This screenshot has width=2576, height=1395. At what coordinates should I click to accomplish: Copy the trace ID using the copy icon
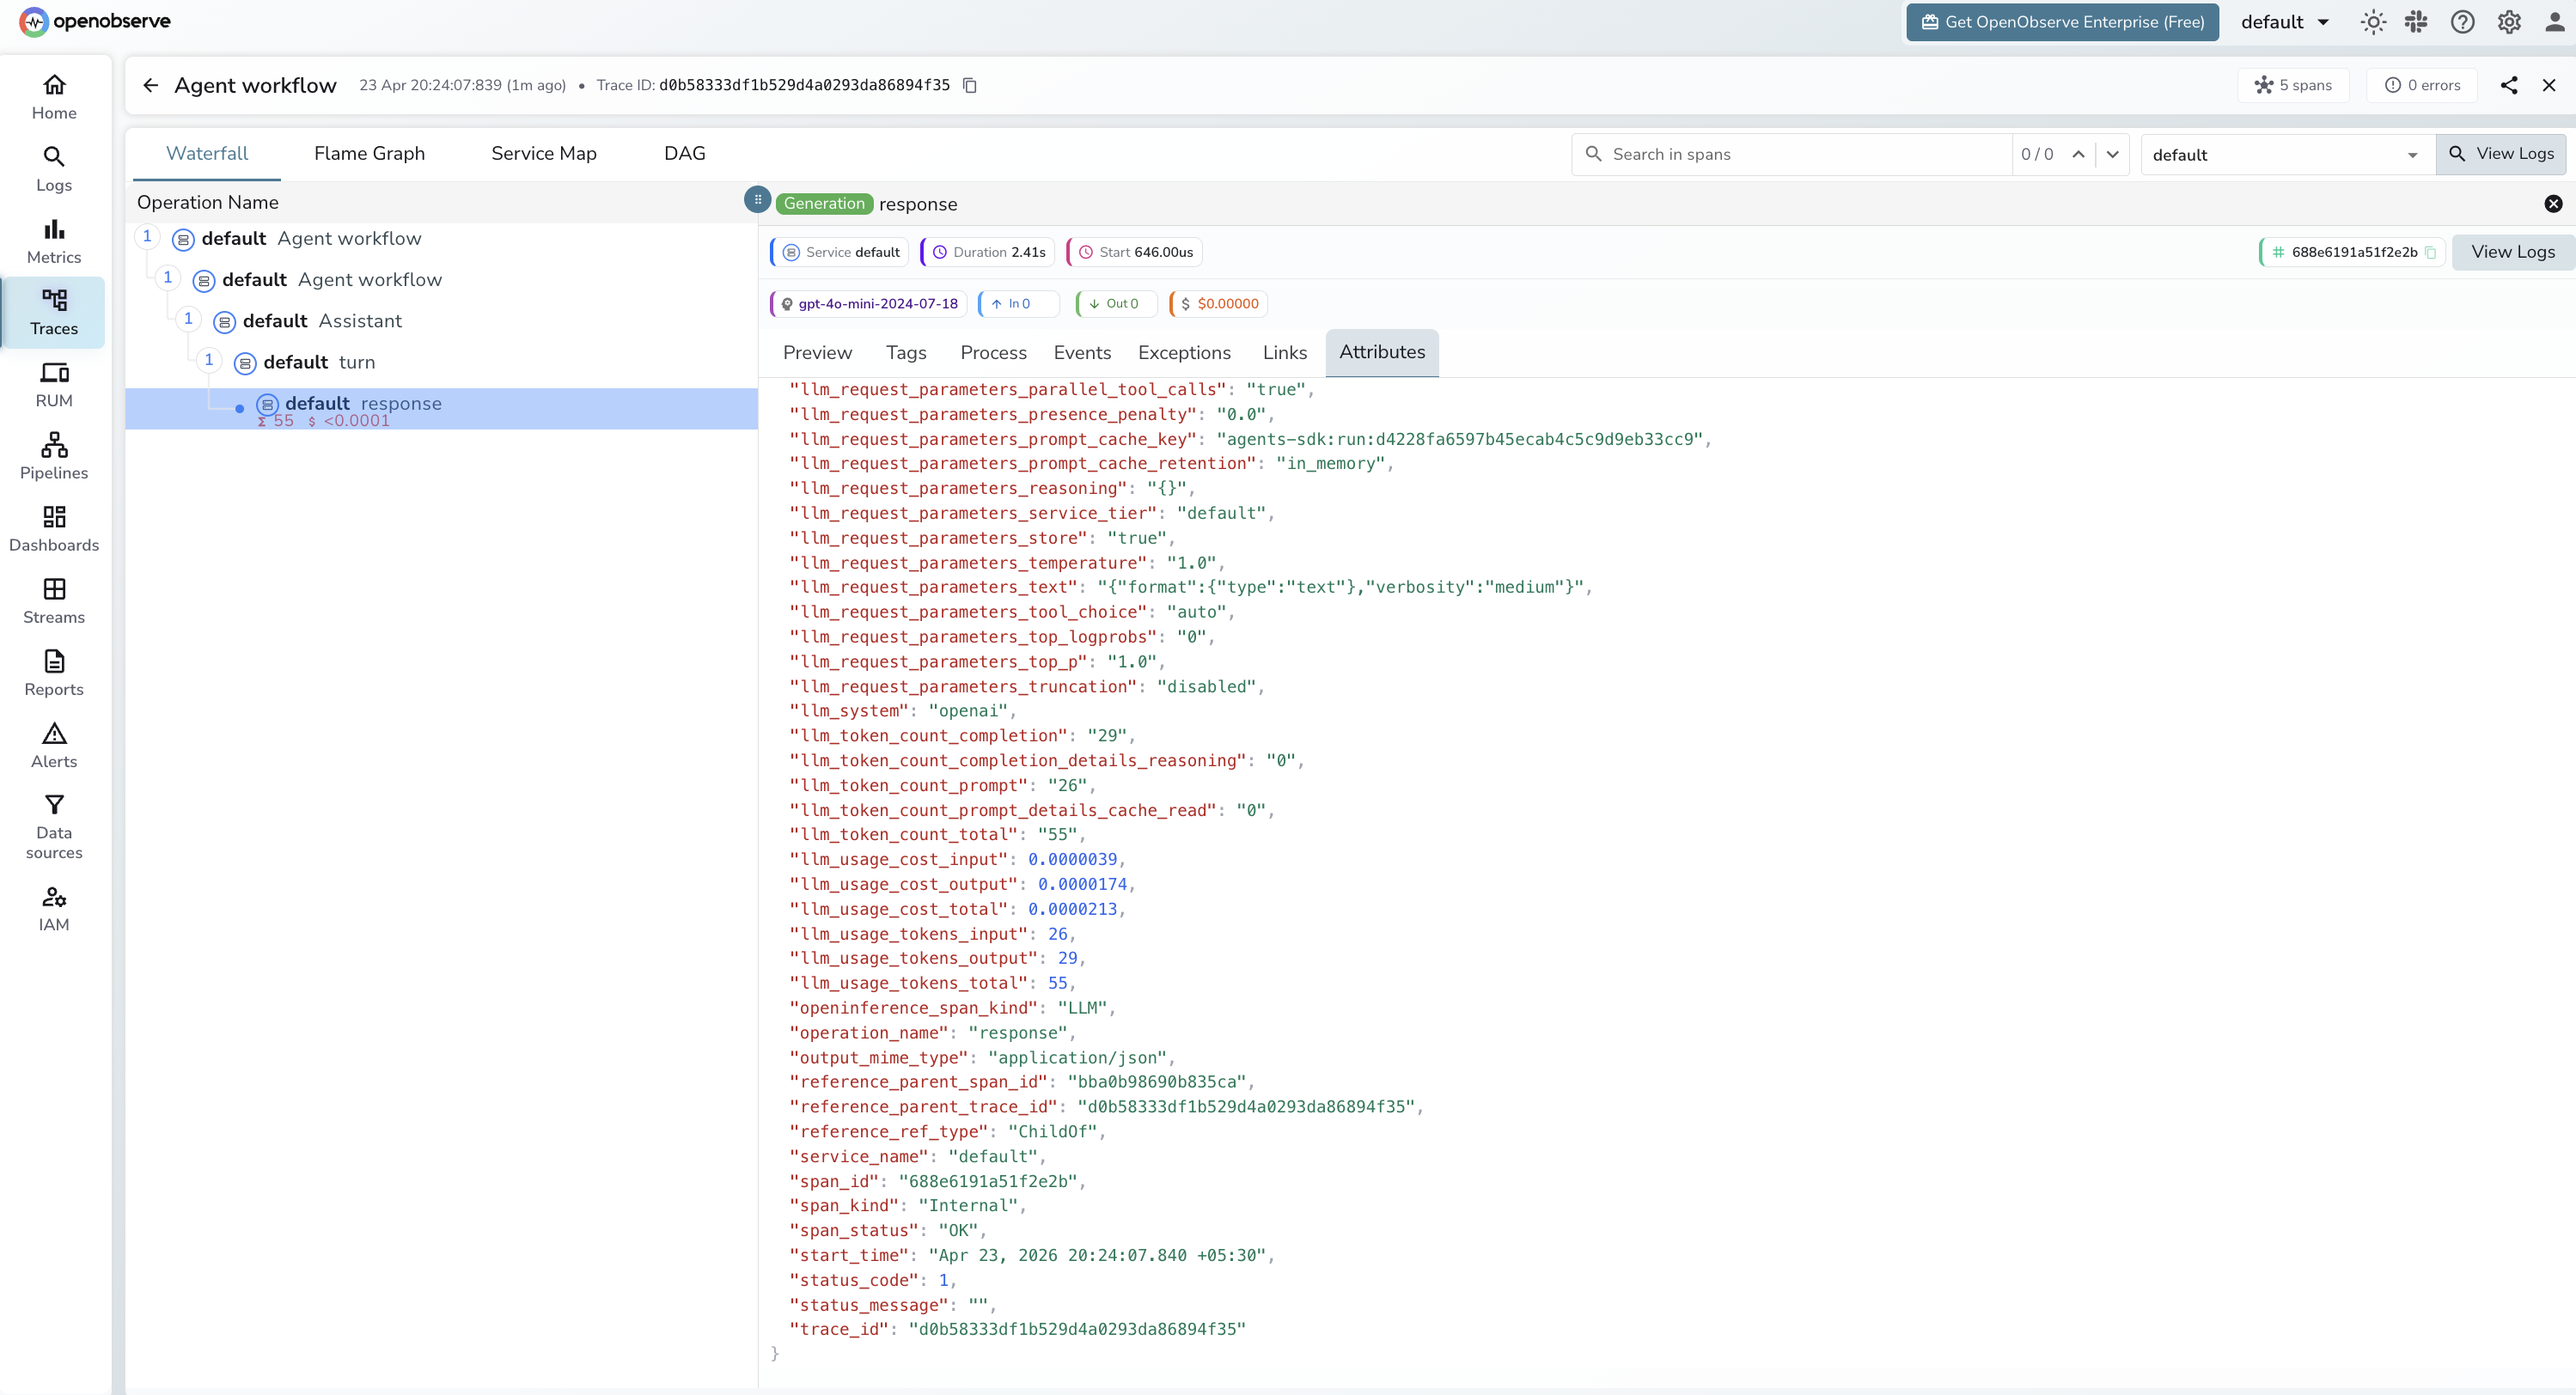969,85
